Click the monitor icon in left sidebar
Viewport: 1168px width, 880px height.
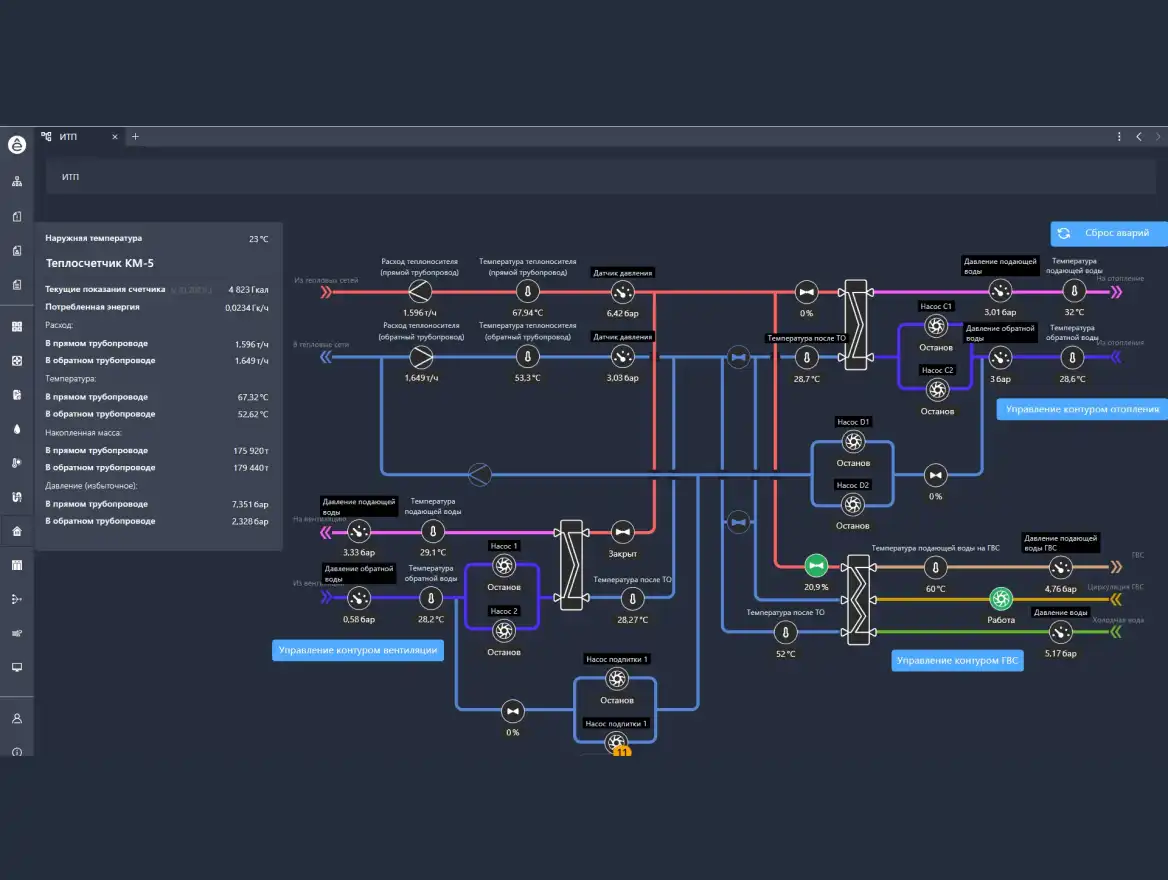[x=17, y=667]
